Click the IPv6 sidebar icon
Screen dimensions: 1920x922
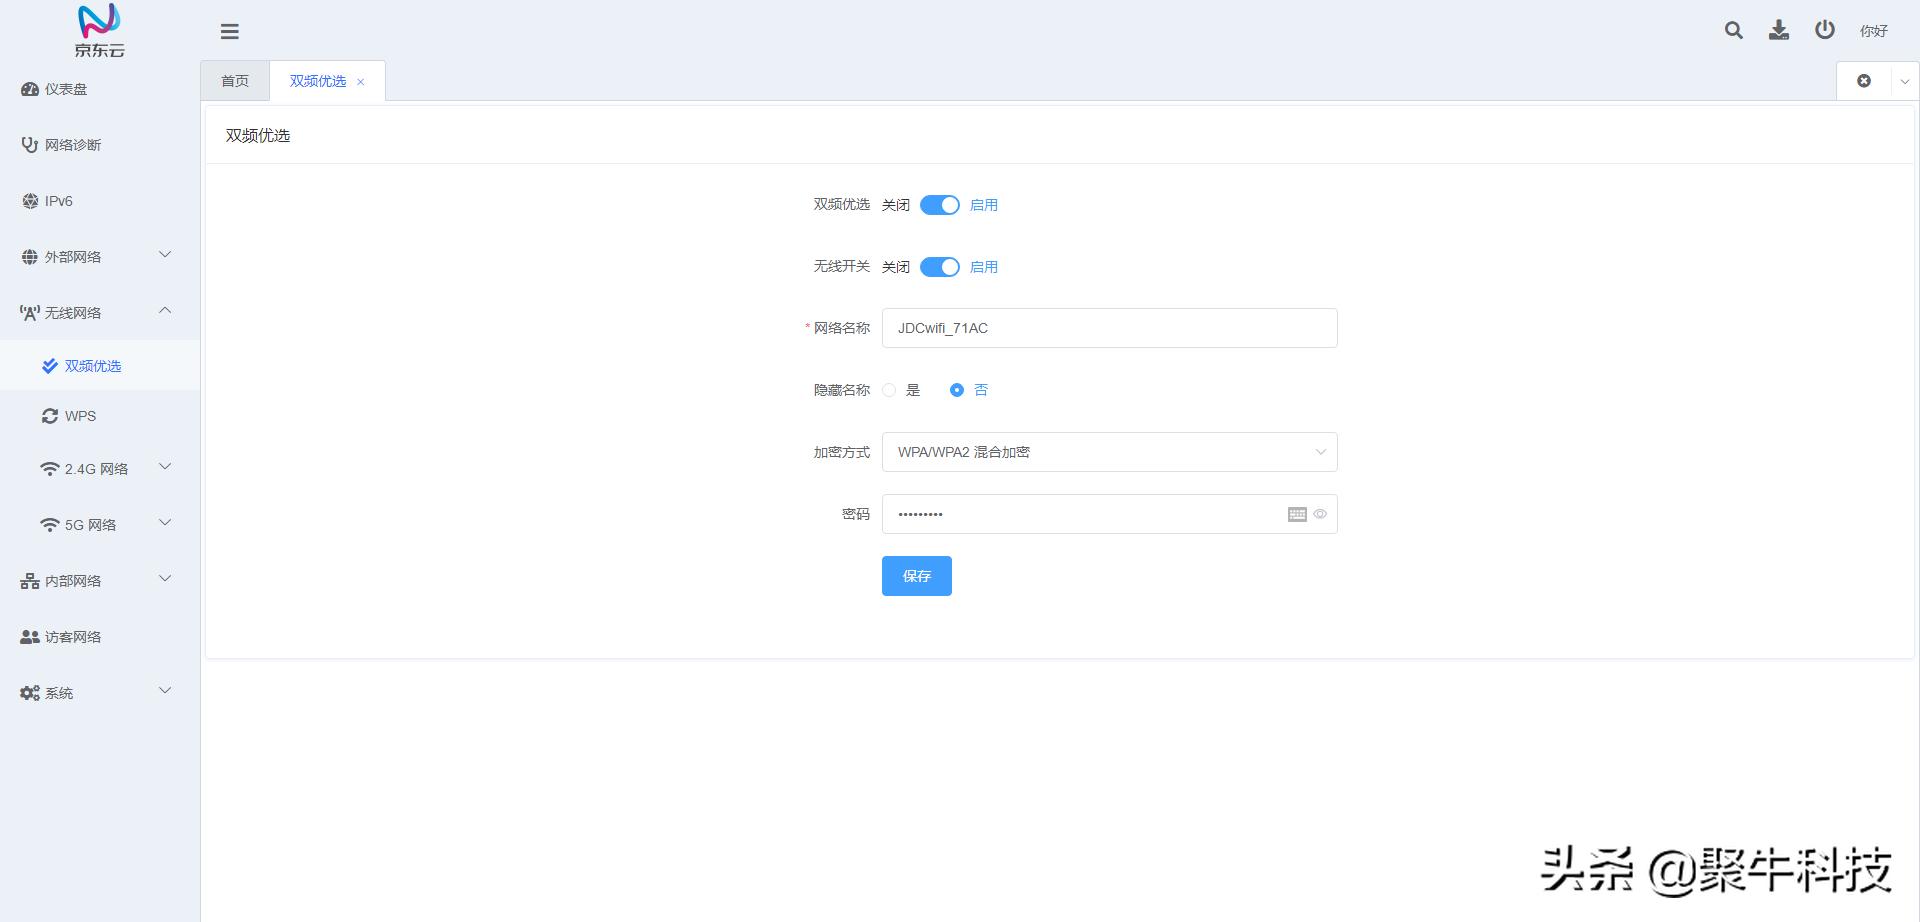[30, 201]
